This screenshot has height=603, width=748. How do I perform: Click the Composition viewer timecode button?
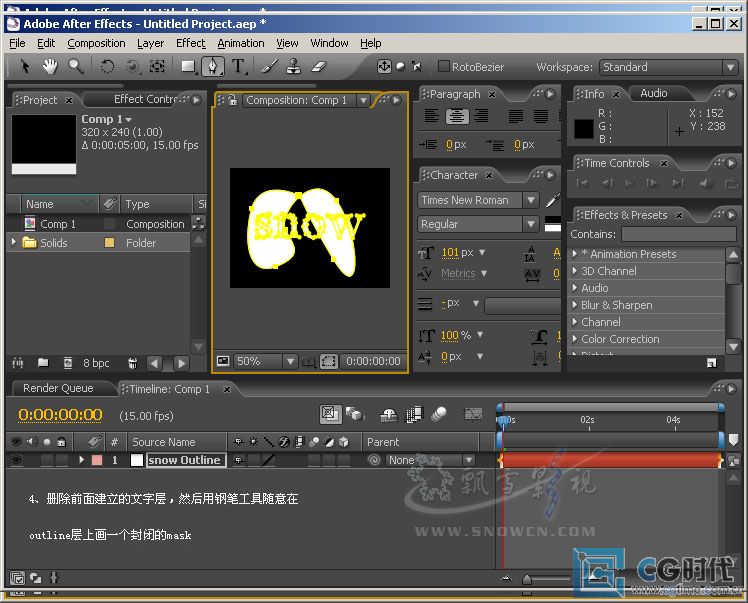[x=373, y=361]
